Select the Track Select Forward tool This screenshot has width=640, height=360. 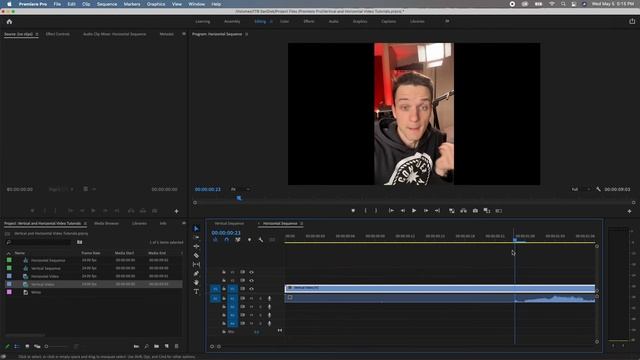(196, 237)
